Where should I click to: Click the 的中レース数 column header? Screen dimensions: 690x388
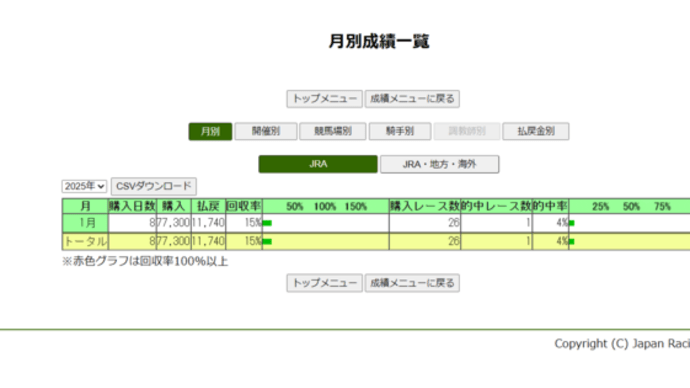[x=496, y=206]
